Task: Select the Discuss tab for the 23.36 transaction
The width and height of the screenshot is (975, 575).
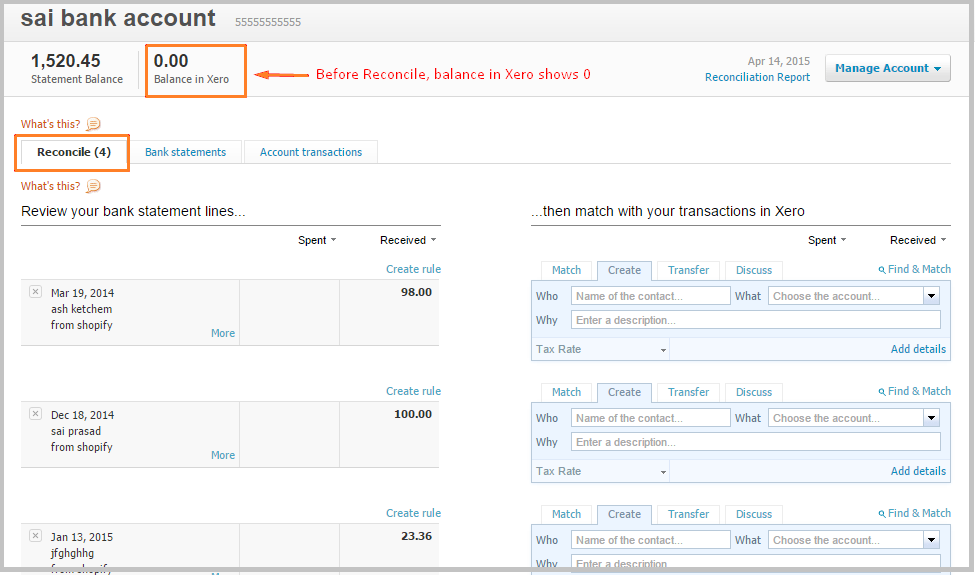Action: click(754, 514)
